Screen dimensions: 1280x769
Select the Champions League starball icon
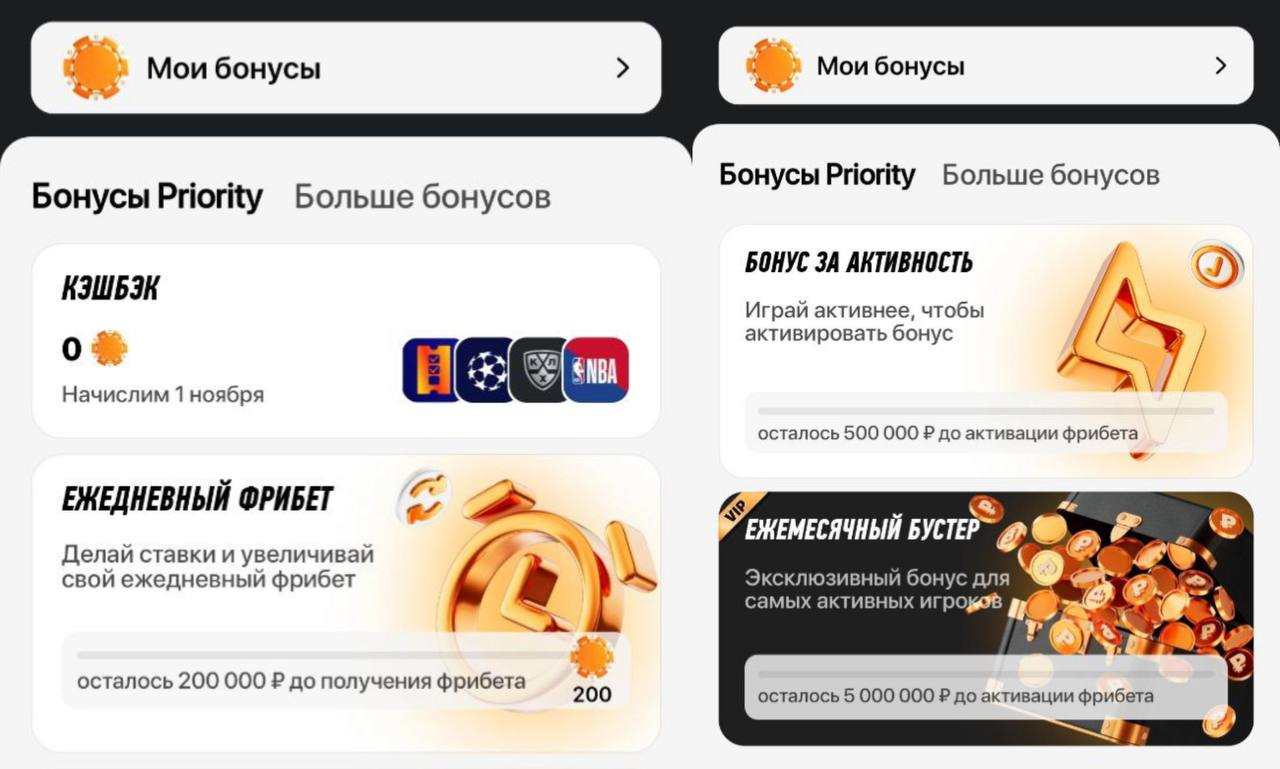pos(487,370)
